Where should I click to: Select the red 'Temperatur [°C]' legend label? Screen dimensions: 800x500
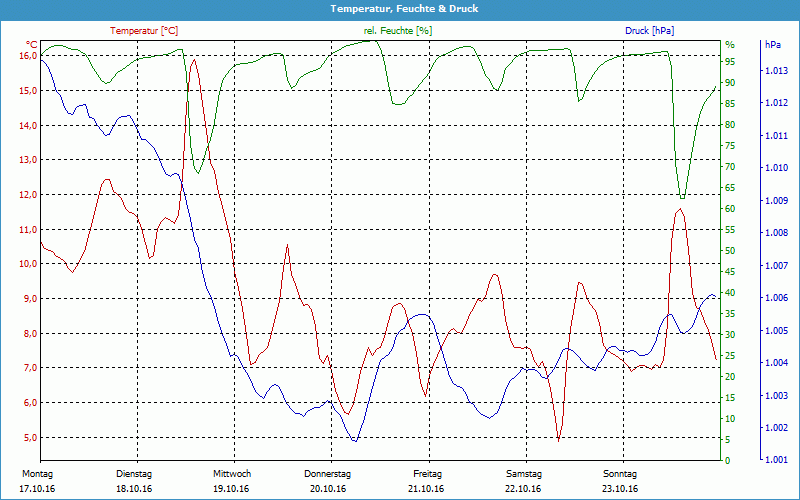coord(144,31)
